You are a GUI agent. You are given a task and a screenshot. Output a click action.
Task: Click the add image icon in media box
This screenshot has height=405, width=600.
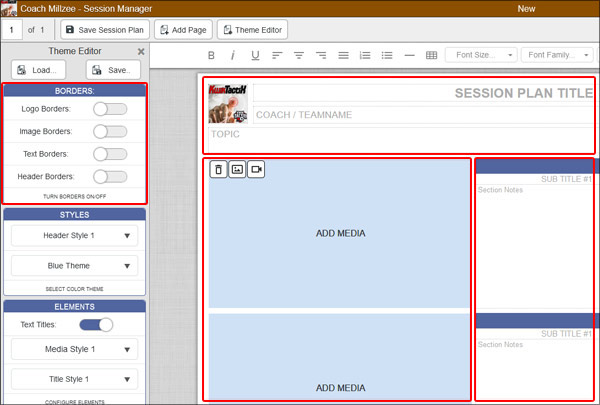[x=237, y=170]
